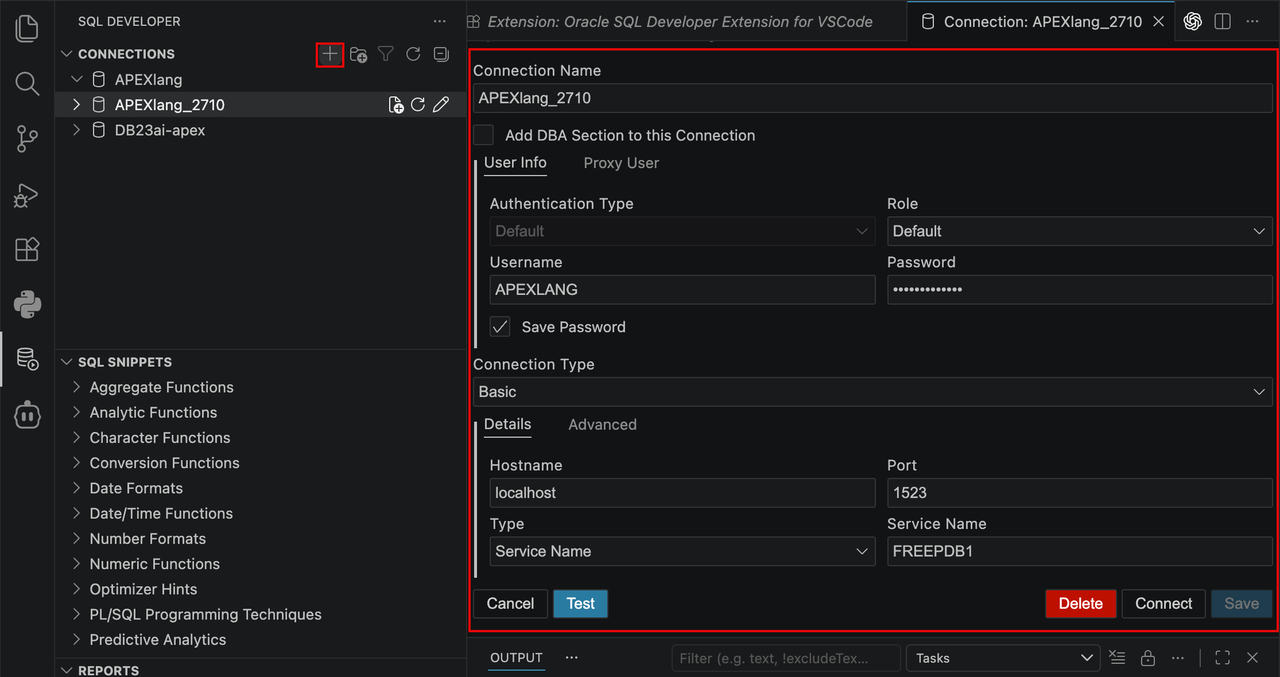Uncheck the Save Password checkbox
This screenshot has width=1280, height=677.
tap(500, 327)
